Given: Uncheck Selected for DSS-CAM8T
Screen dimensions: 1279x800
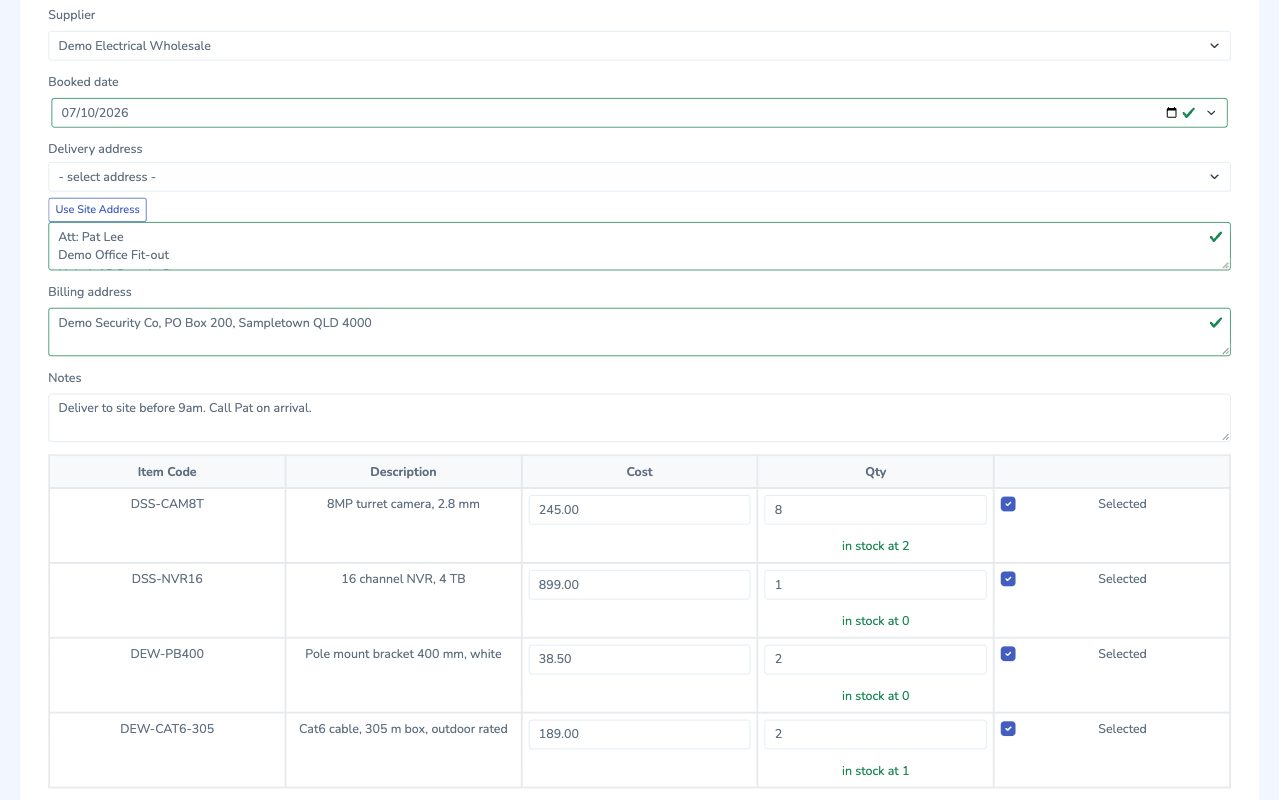Looking at the screenshot, I should point(1008,504).
